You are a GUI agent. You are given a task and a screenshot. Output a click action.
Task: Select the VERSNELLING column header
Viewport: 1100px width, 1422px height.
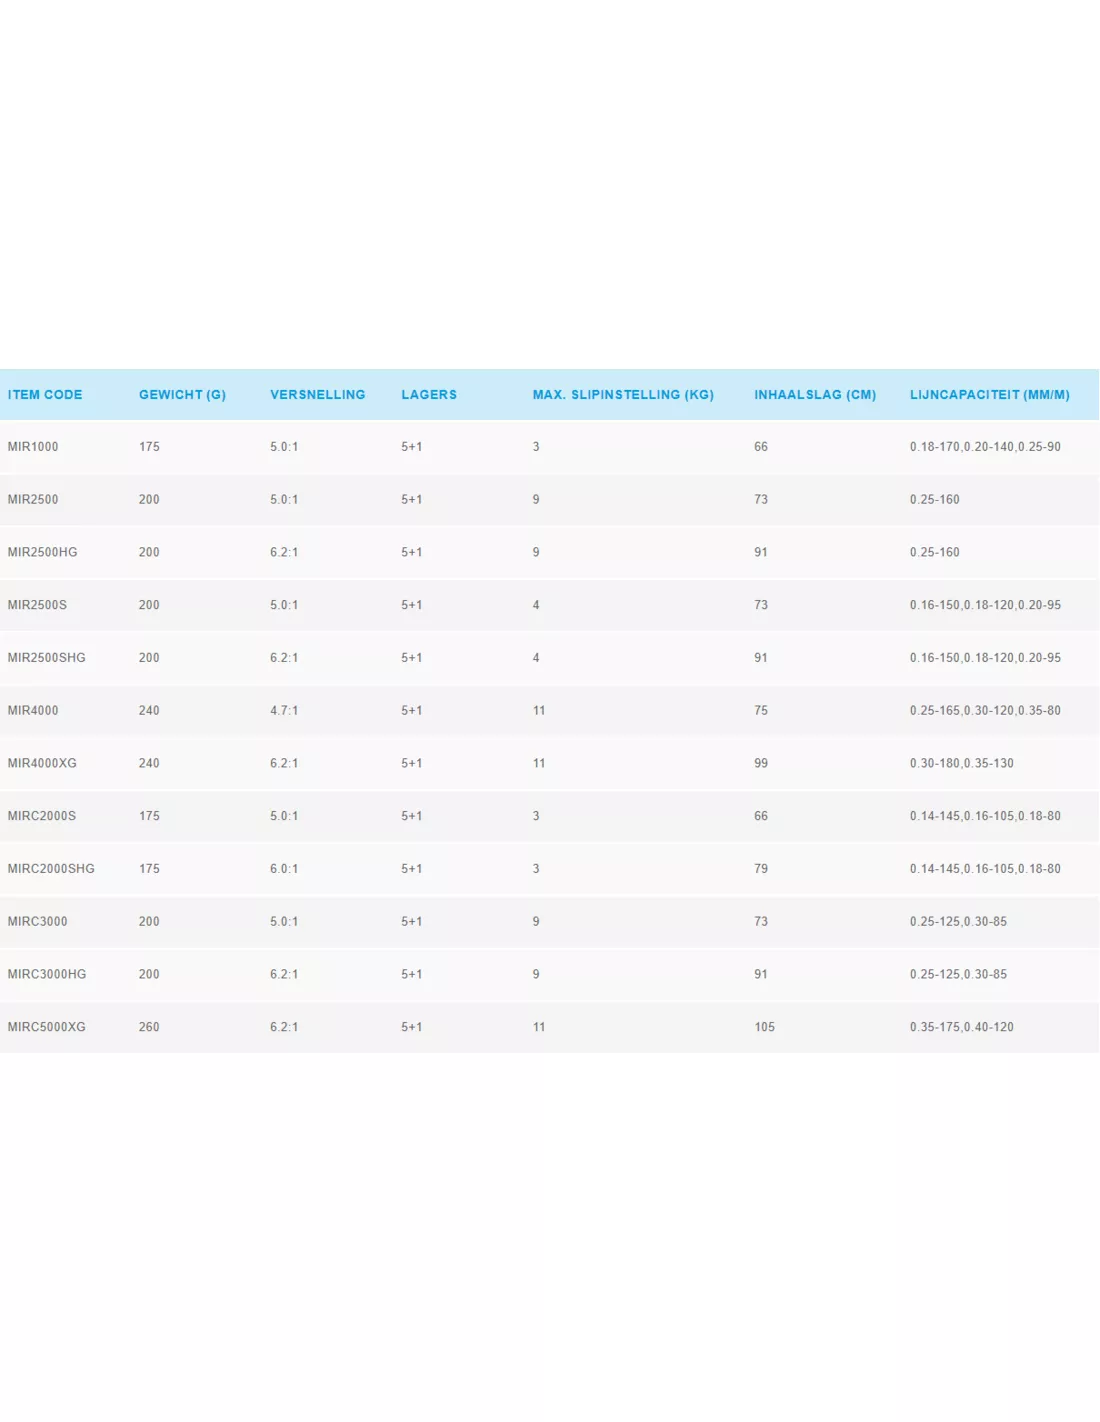pyautogui.click(x=317, y=395)
